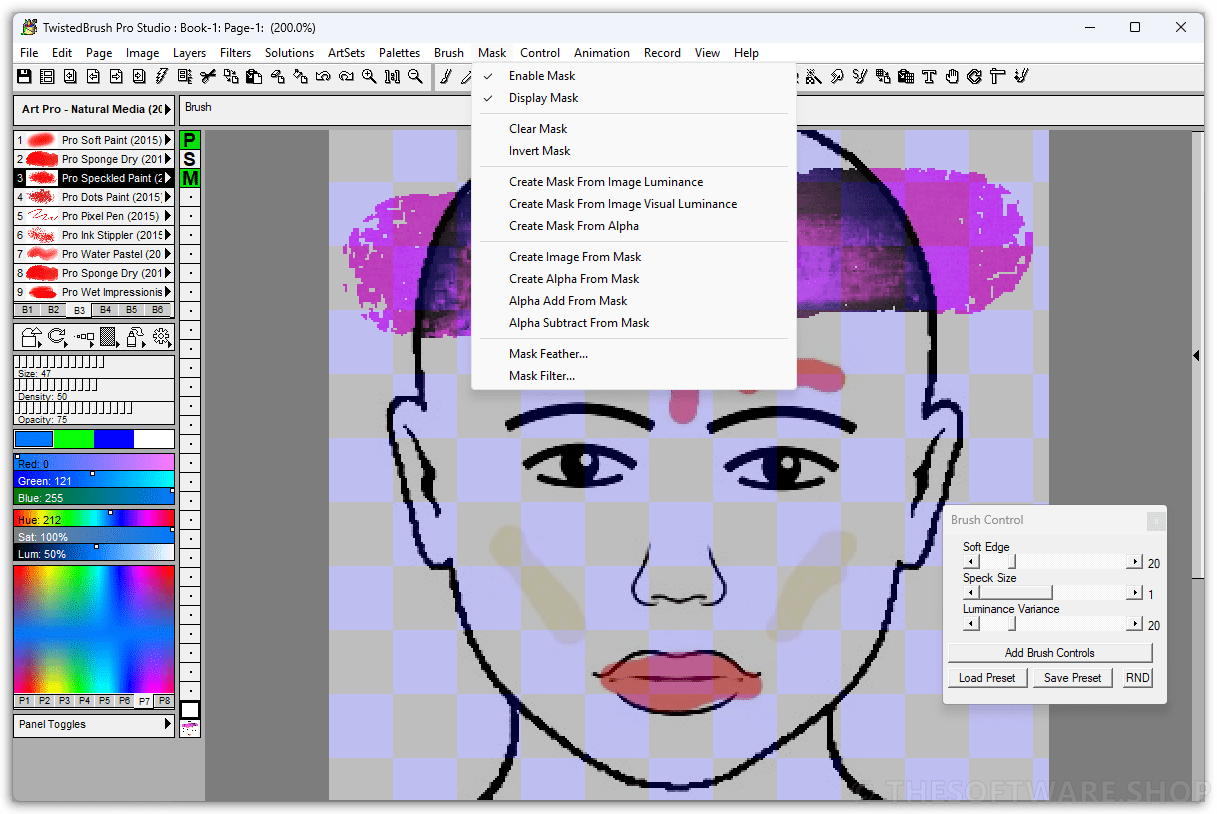Toggle the S button under P

[190, 159]
